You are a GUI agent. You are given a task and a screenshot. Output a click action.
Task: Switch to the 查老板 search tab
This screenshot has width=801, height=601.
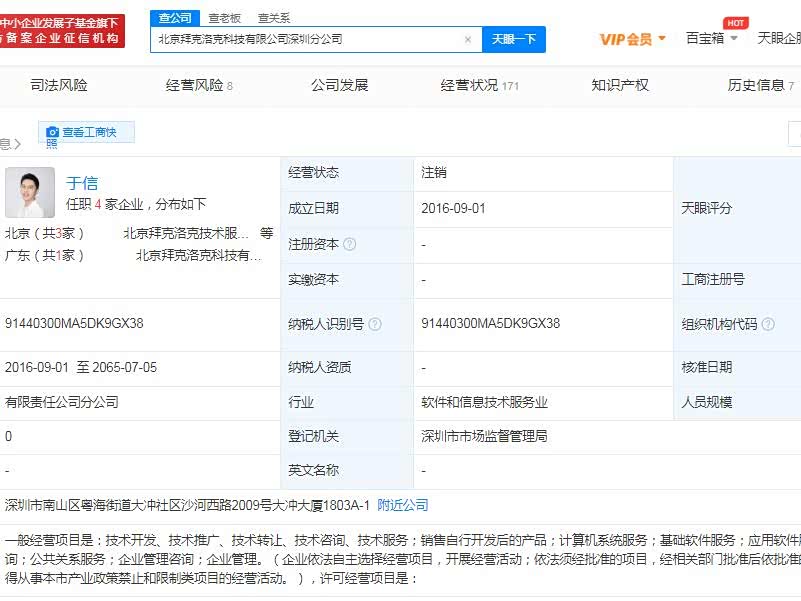225,18
